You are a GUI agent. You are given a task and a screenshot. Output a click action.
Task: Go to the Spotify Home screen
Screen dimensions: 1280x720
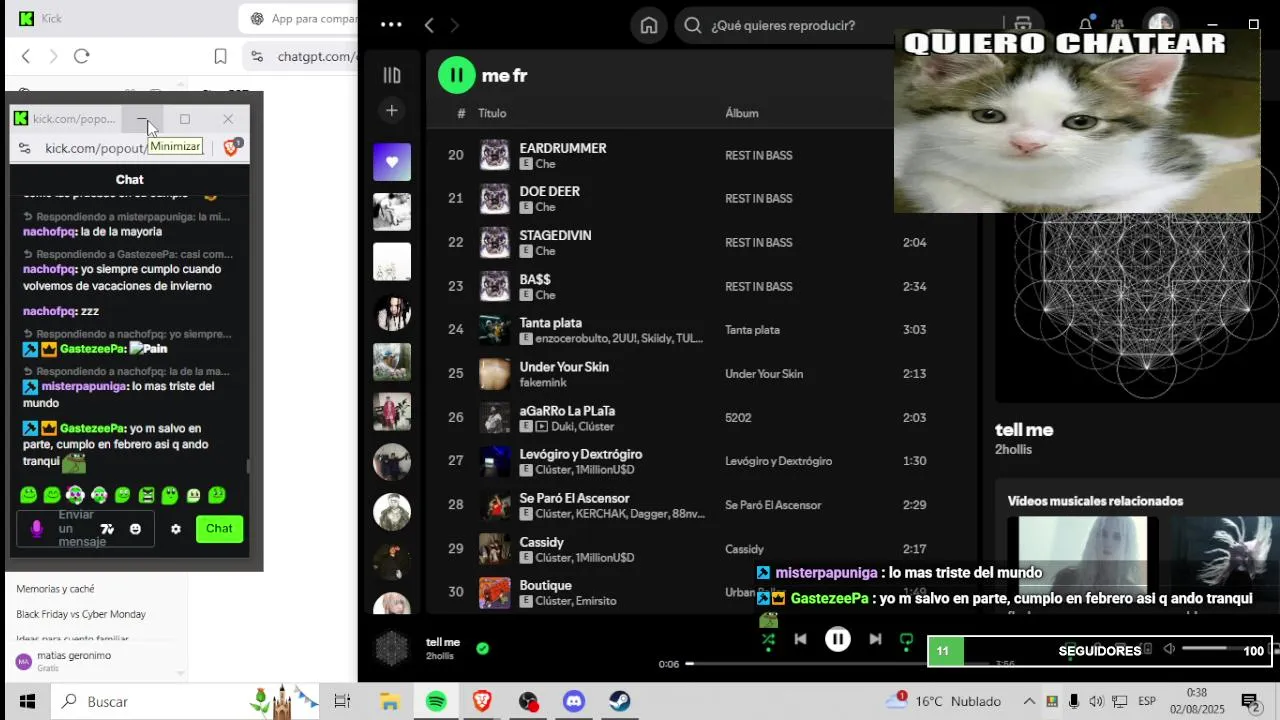click(649, 25)
